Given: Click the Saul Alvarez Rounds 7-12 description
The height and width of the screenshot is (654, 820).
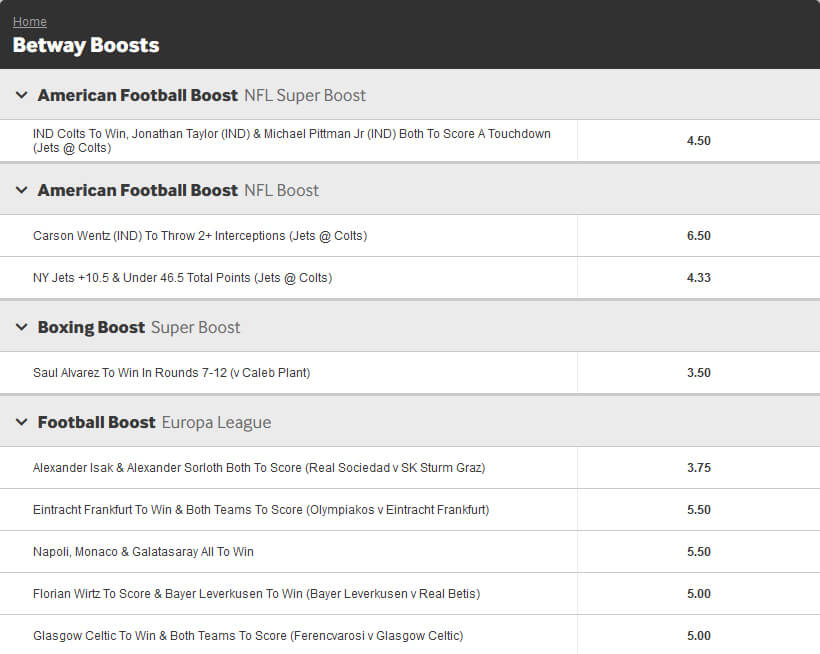Looking at the screenshot, I should tap(172, 373).
